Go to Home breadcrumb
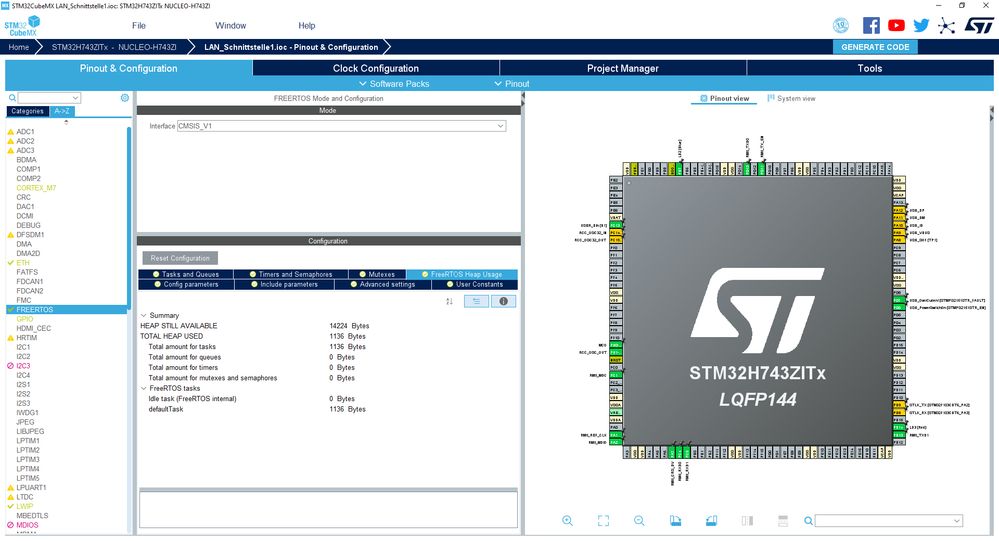The width and height of the screenshot is (999, 541). [x=18, y=47]
